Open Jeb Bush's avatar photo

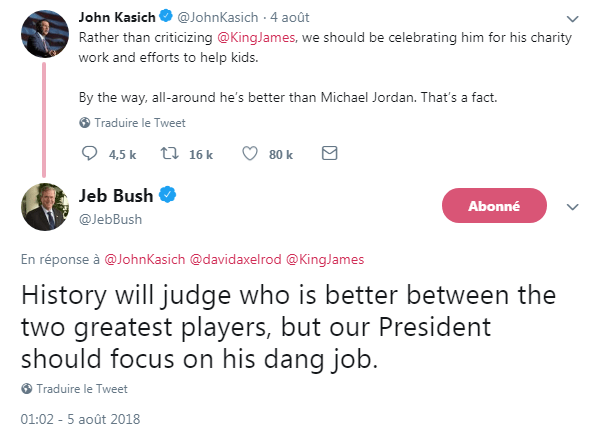43,206
